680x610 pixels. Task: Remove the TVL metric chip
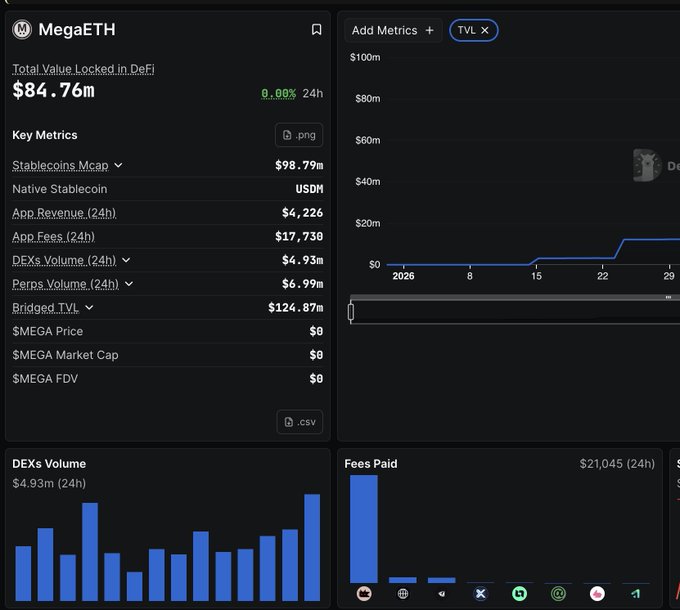coord(485,31)
